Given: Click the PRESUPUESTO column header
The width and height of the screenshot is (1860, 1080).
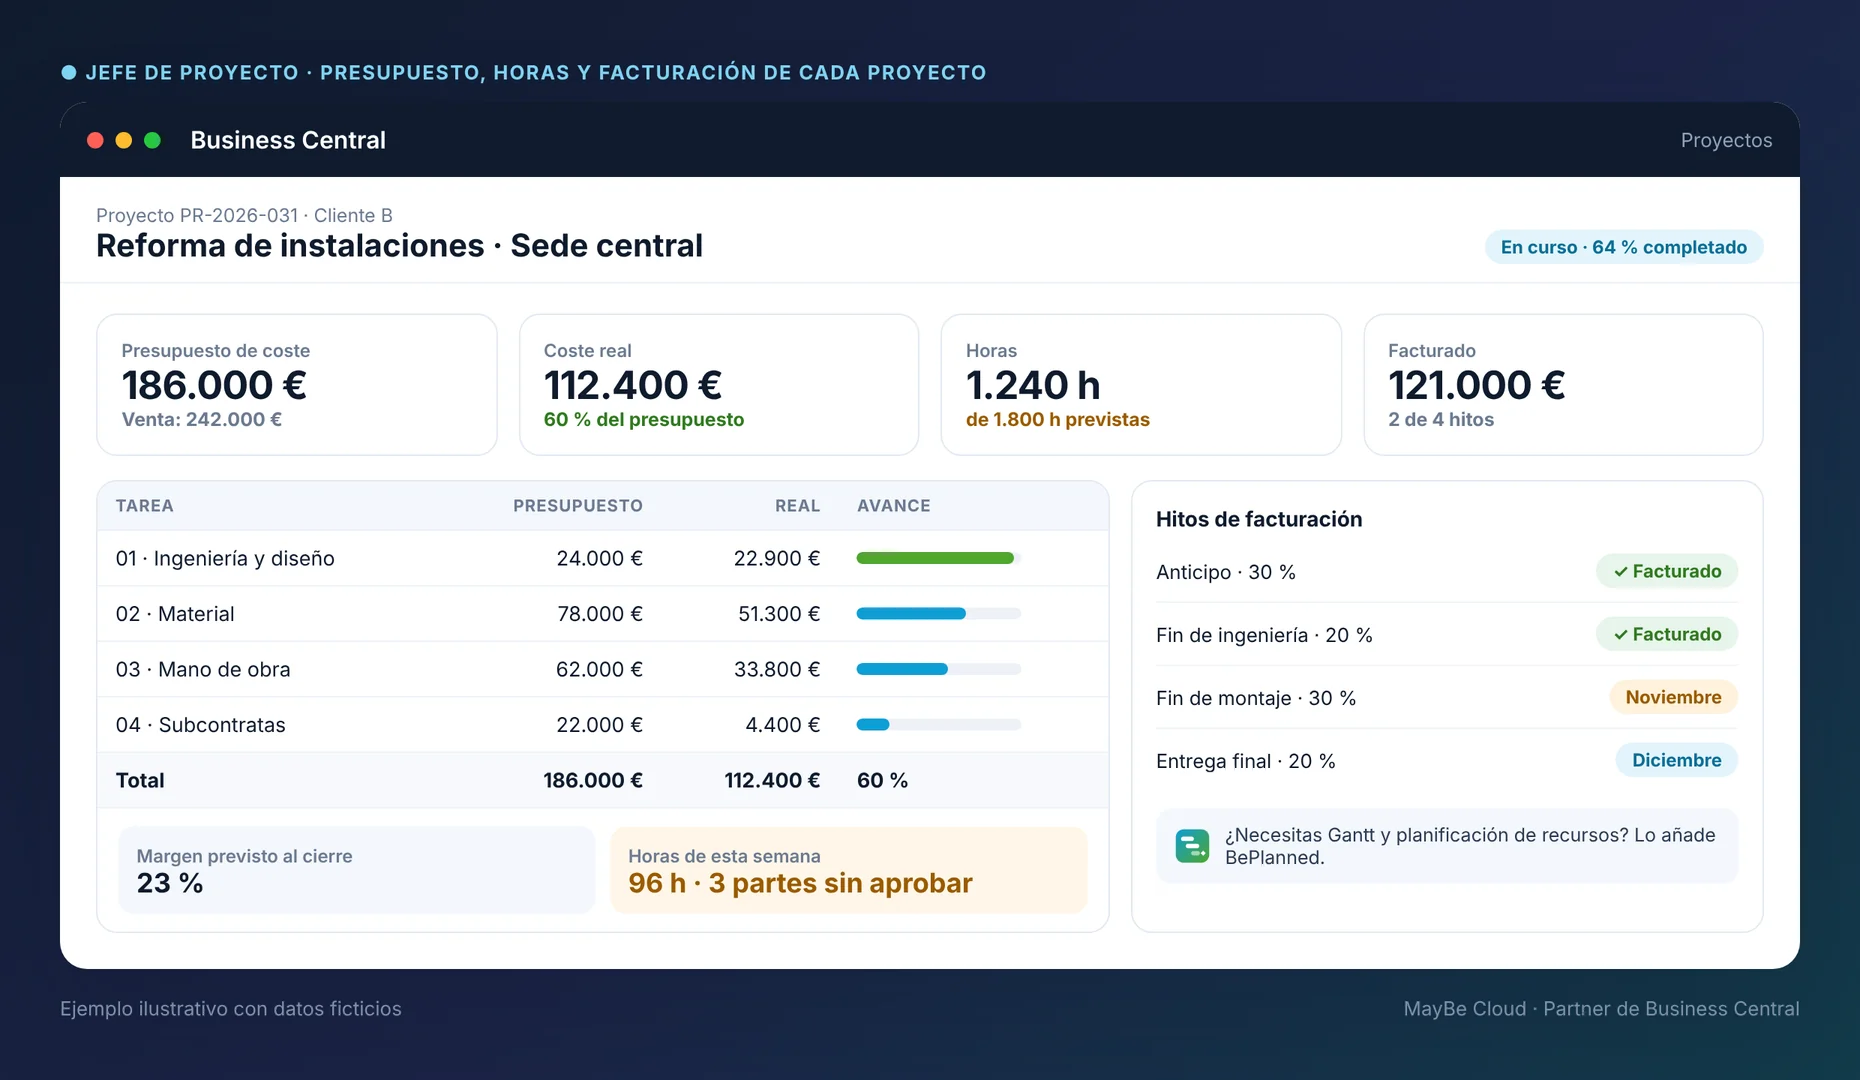Looking at the screenshot, I should pyautogui.click(x=578, y=506).
